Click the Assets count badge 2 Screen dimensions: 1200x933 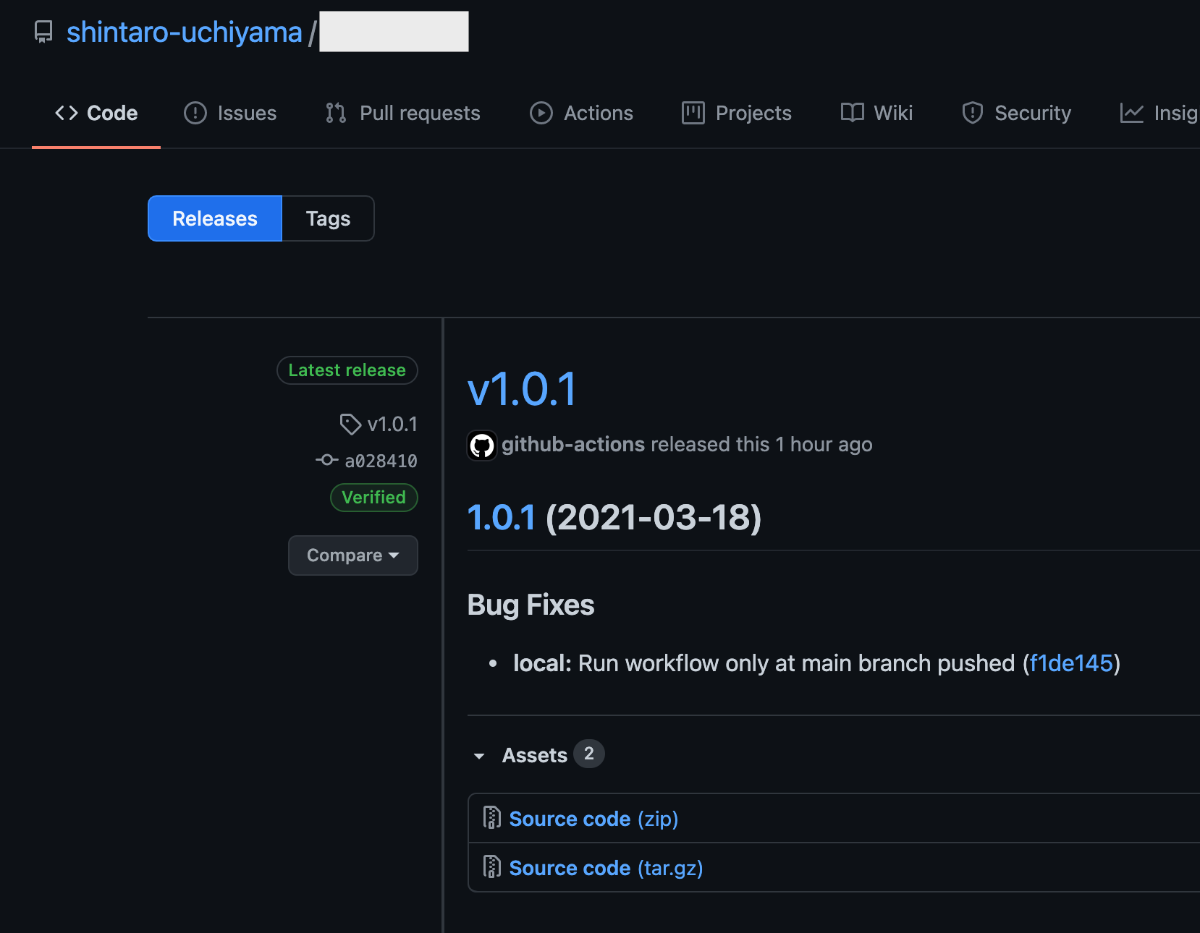pyautogui.click(x=589, y=754)
